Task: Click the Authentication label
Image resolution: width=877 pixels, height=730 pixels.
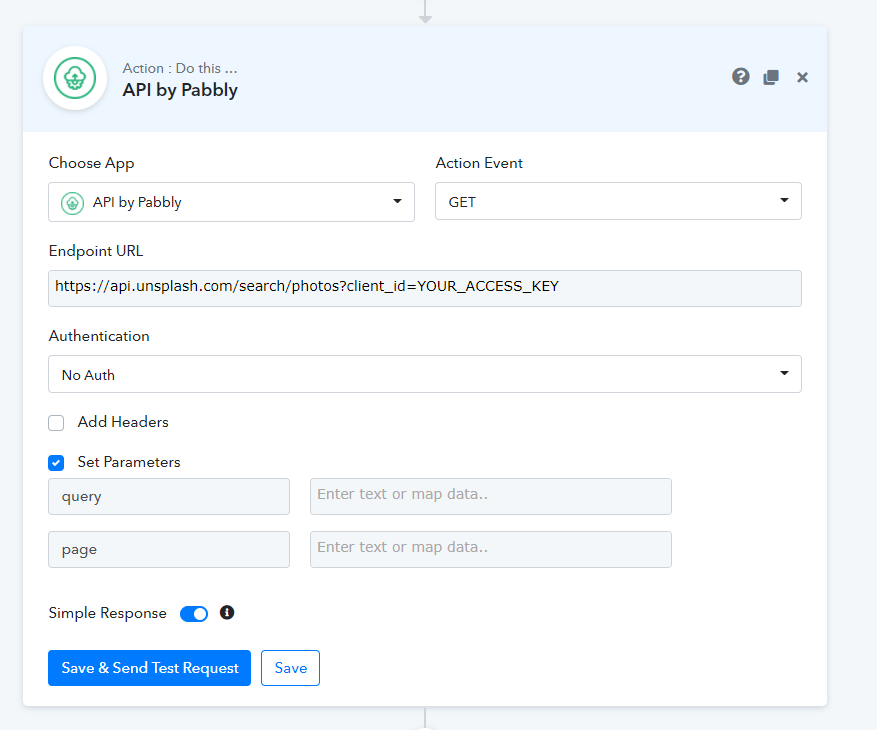Action: pyautogui.click(x=99, y=336)
